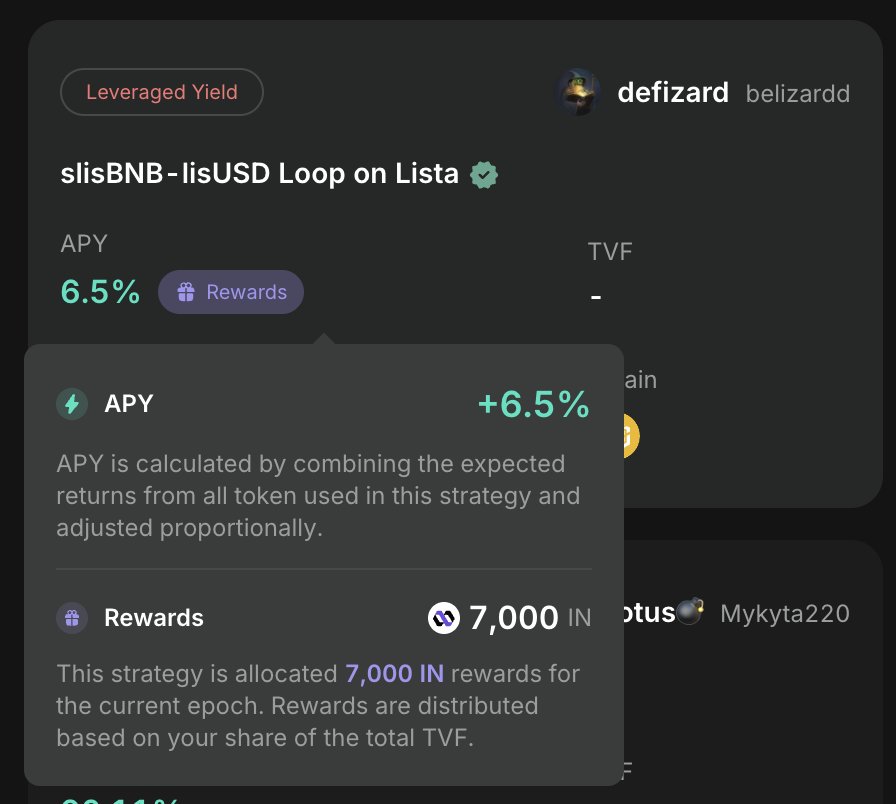Image resolution: width=896 pixels, height=804 pixels.
Task: Click the bomb emoji beside the second username
Action: tap(690, 612)
